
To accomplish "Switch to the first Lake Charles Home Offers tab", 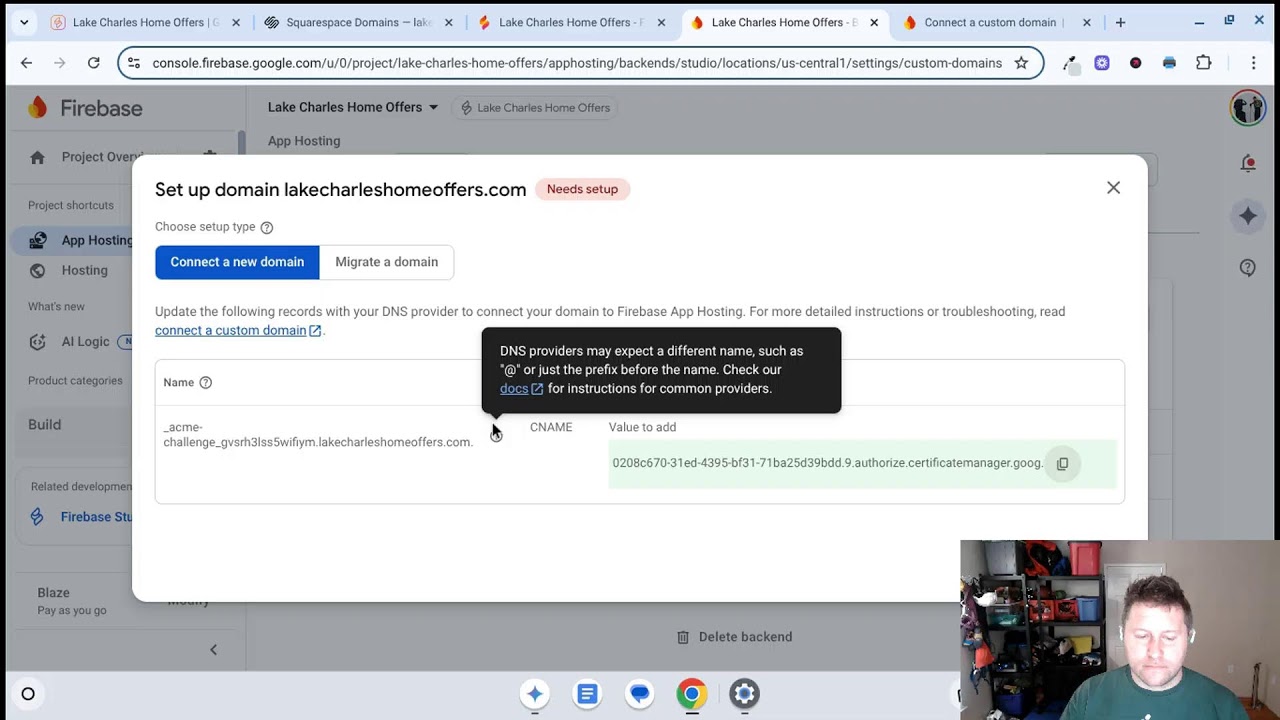I will 145,22.
